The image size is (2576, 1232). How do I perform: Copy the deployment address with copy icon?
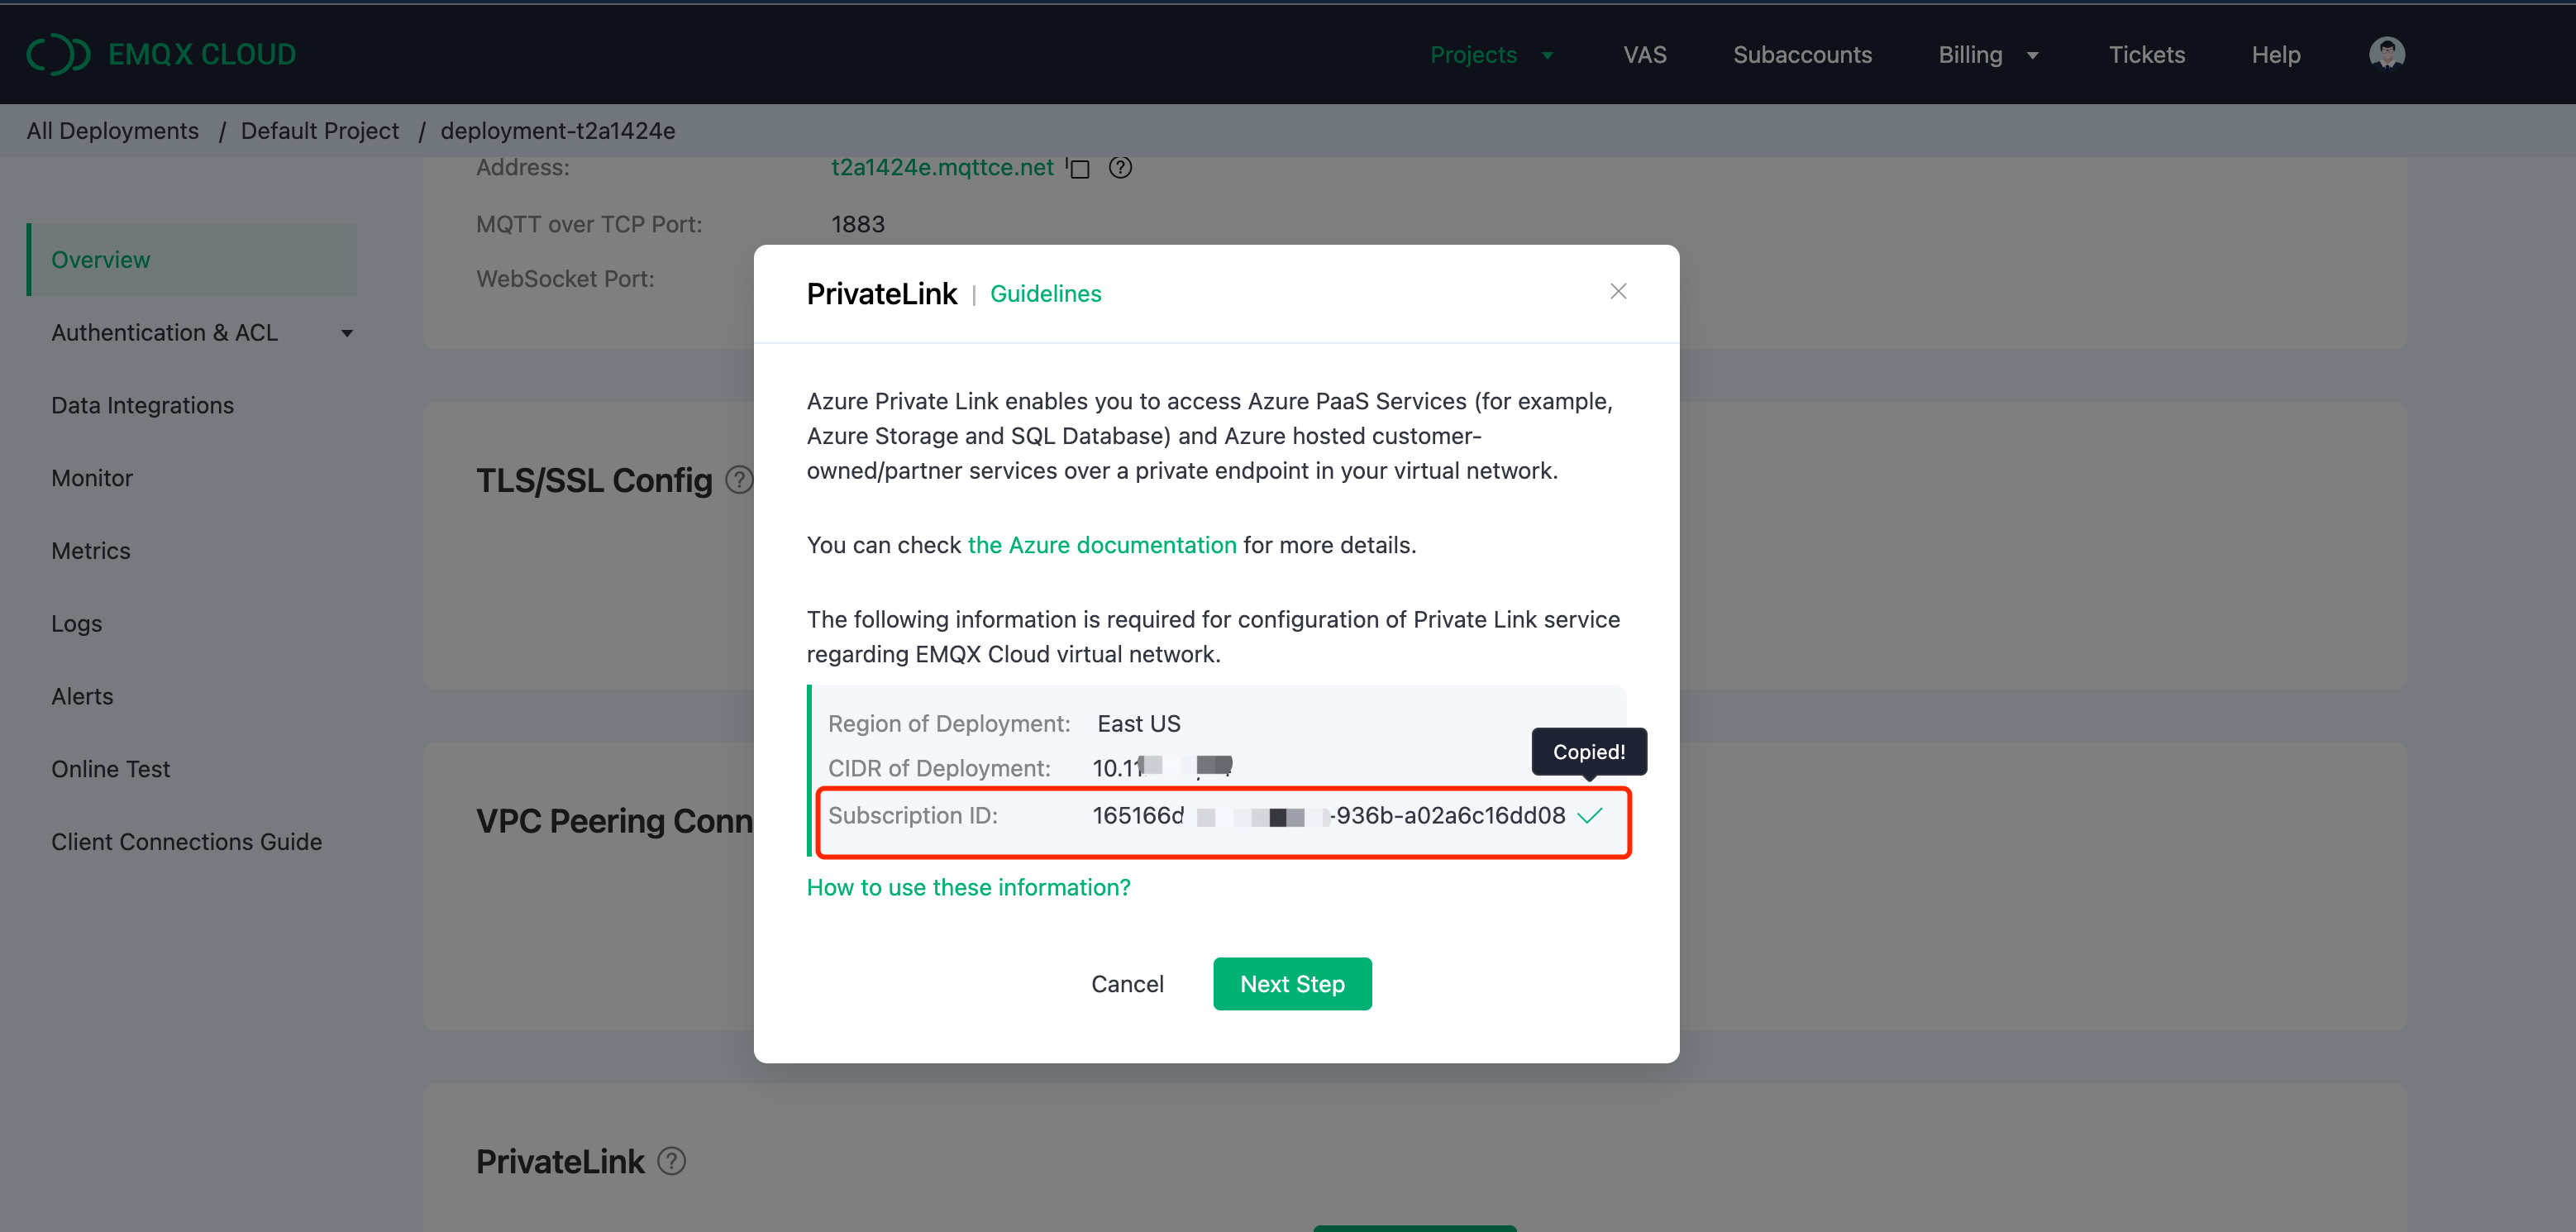click(1078, 168)
